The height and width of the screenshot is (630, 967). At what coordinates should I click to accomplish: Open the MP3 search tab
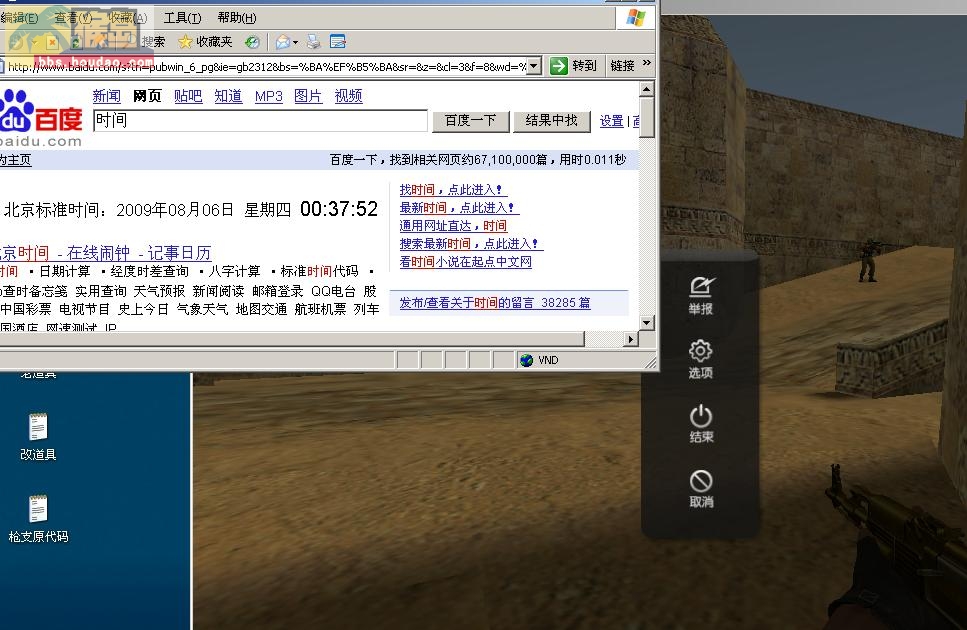tap(268, 96)
